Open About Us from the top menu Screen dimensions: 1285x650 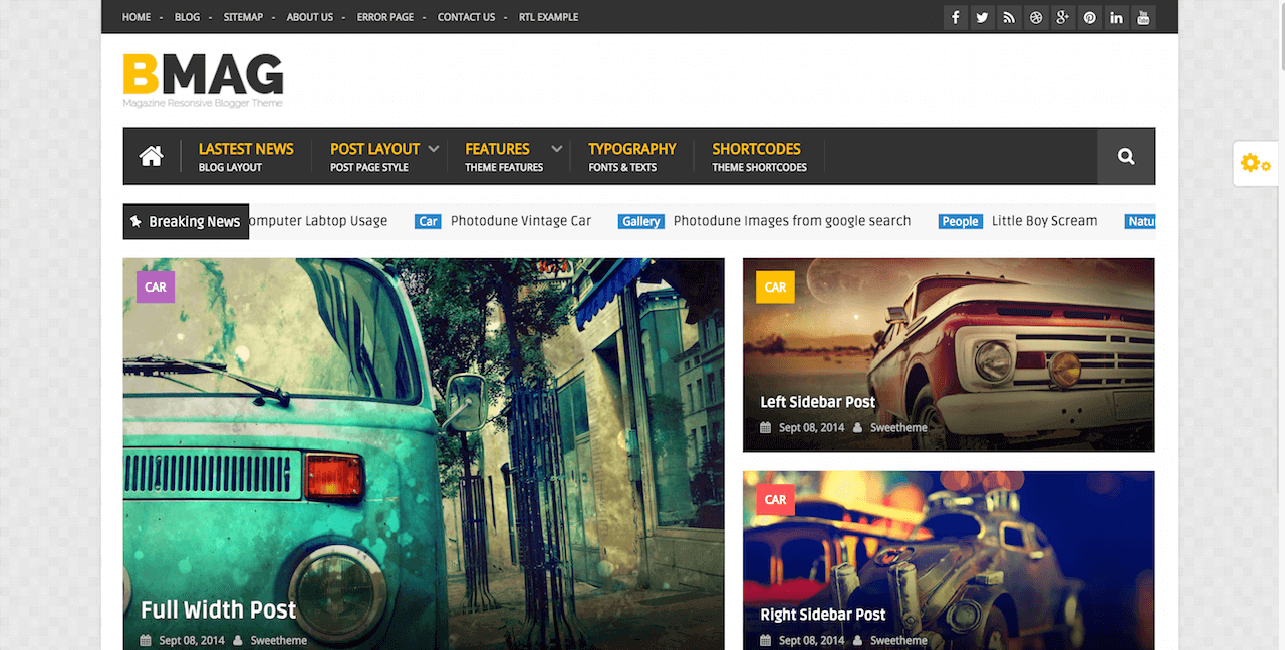coord(310,17)
